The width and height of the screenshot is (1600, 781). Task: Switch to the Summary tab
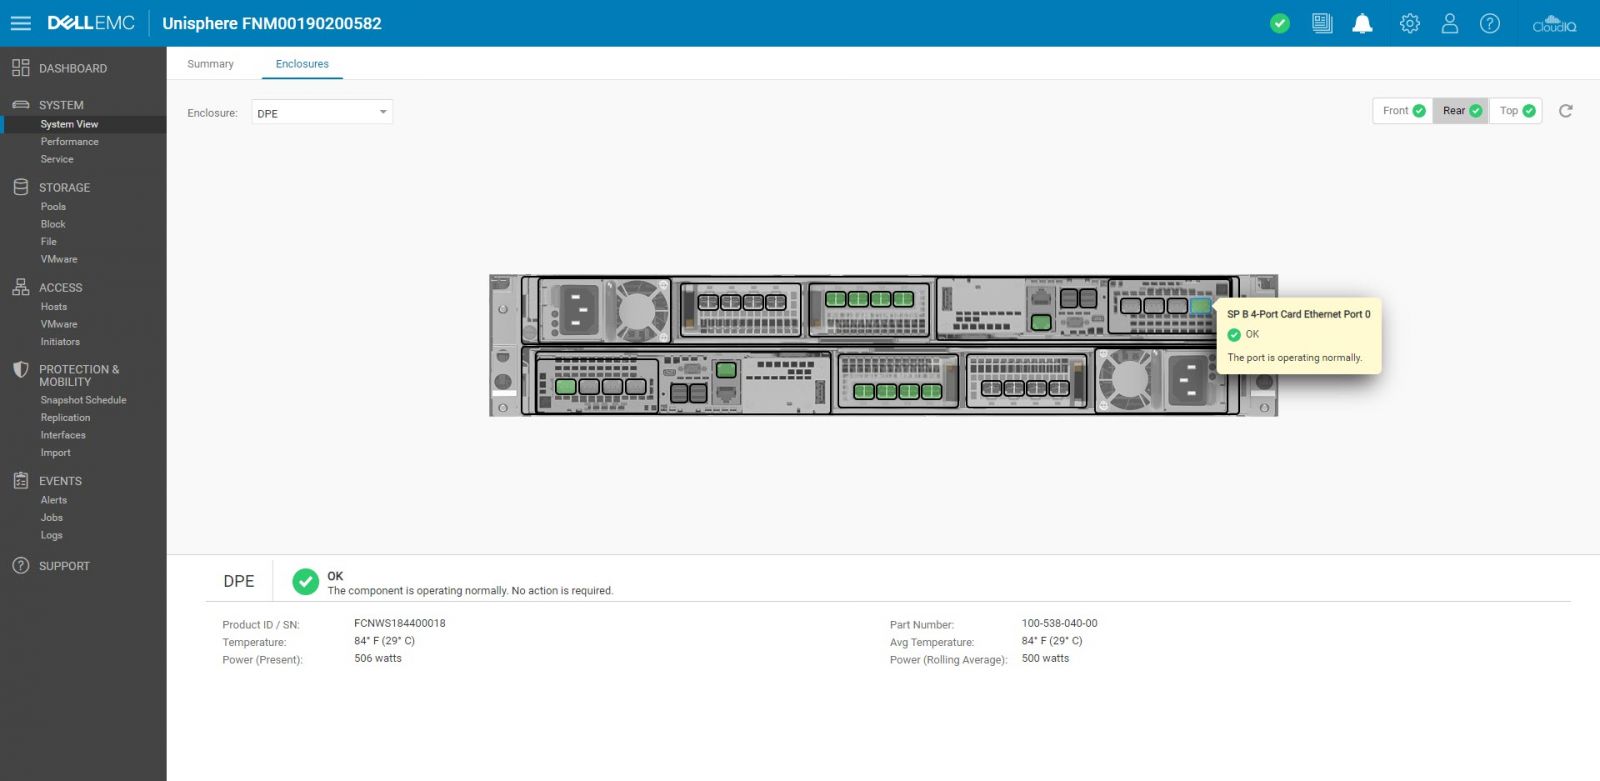pos(210,64)
